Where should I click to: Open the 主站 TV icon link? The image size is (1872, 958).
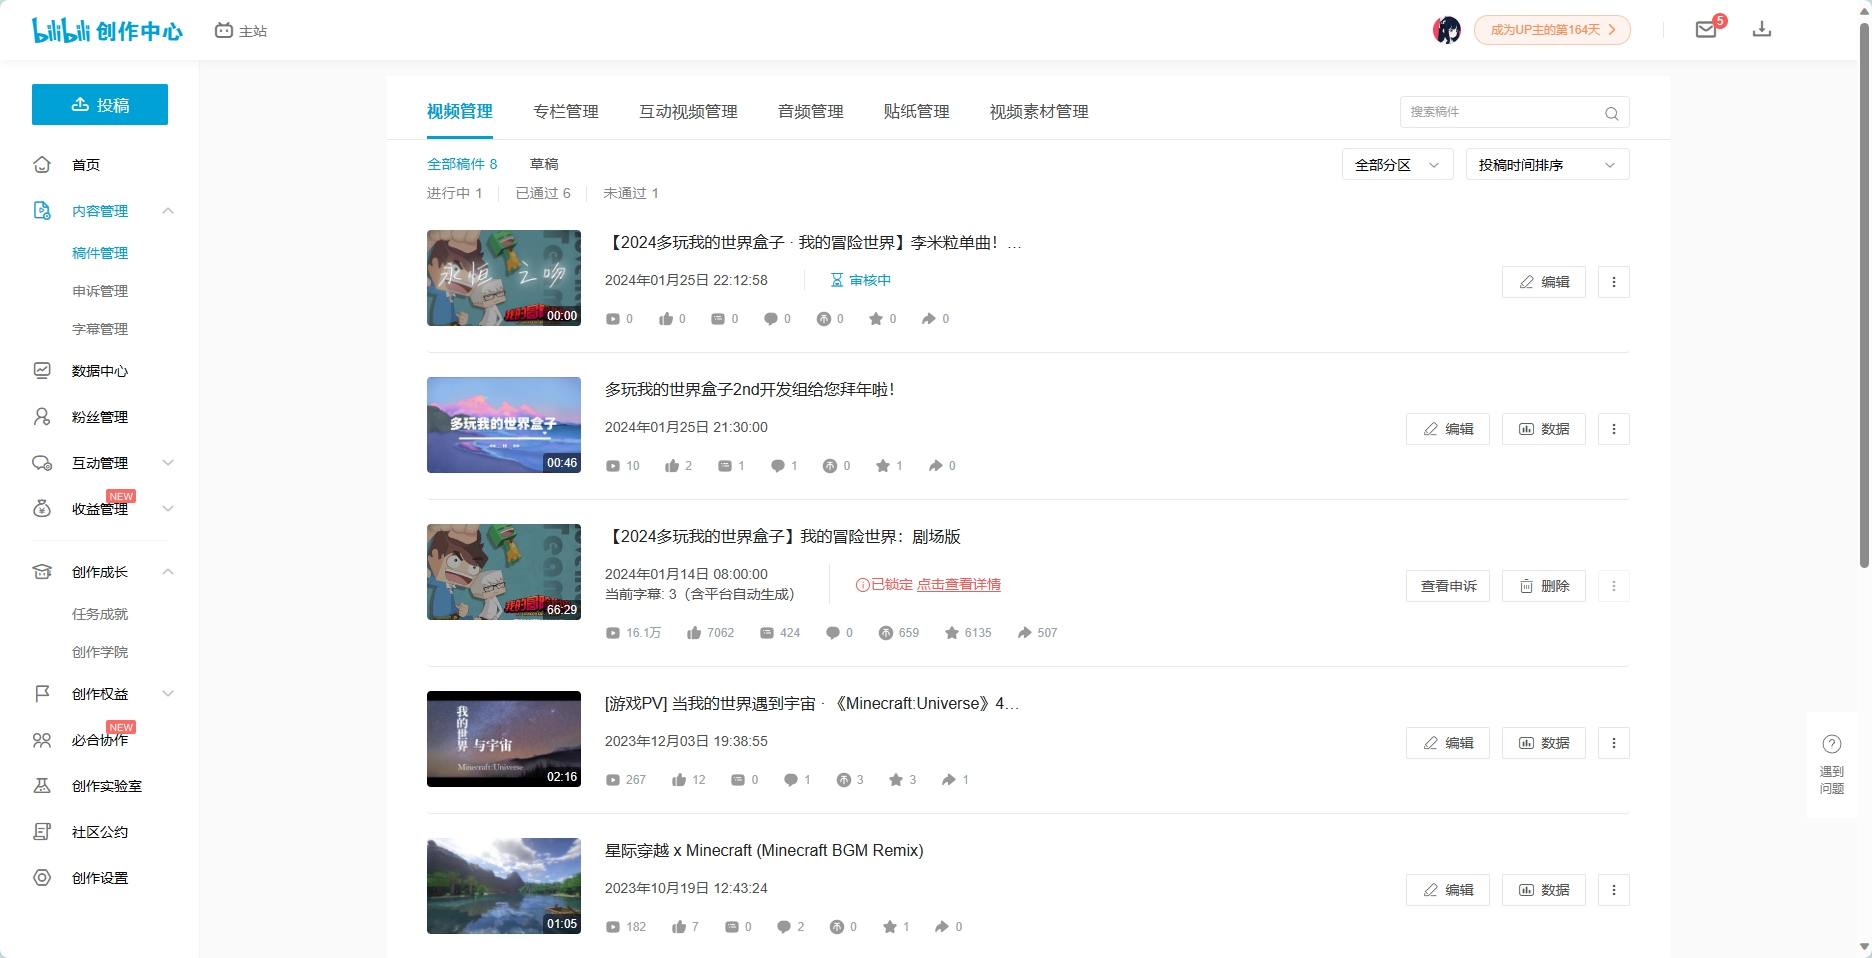point(241,31)
